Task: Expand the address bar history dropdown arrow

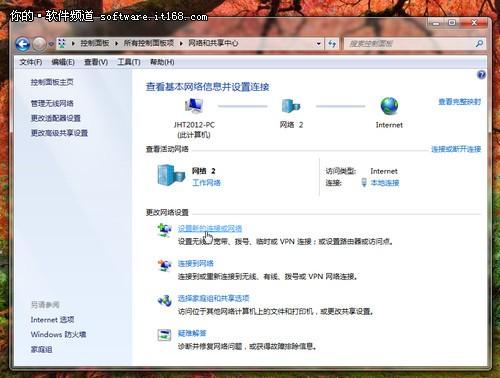Action: [x=319, y=44]
